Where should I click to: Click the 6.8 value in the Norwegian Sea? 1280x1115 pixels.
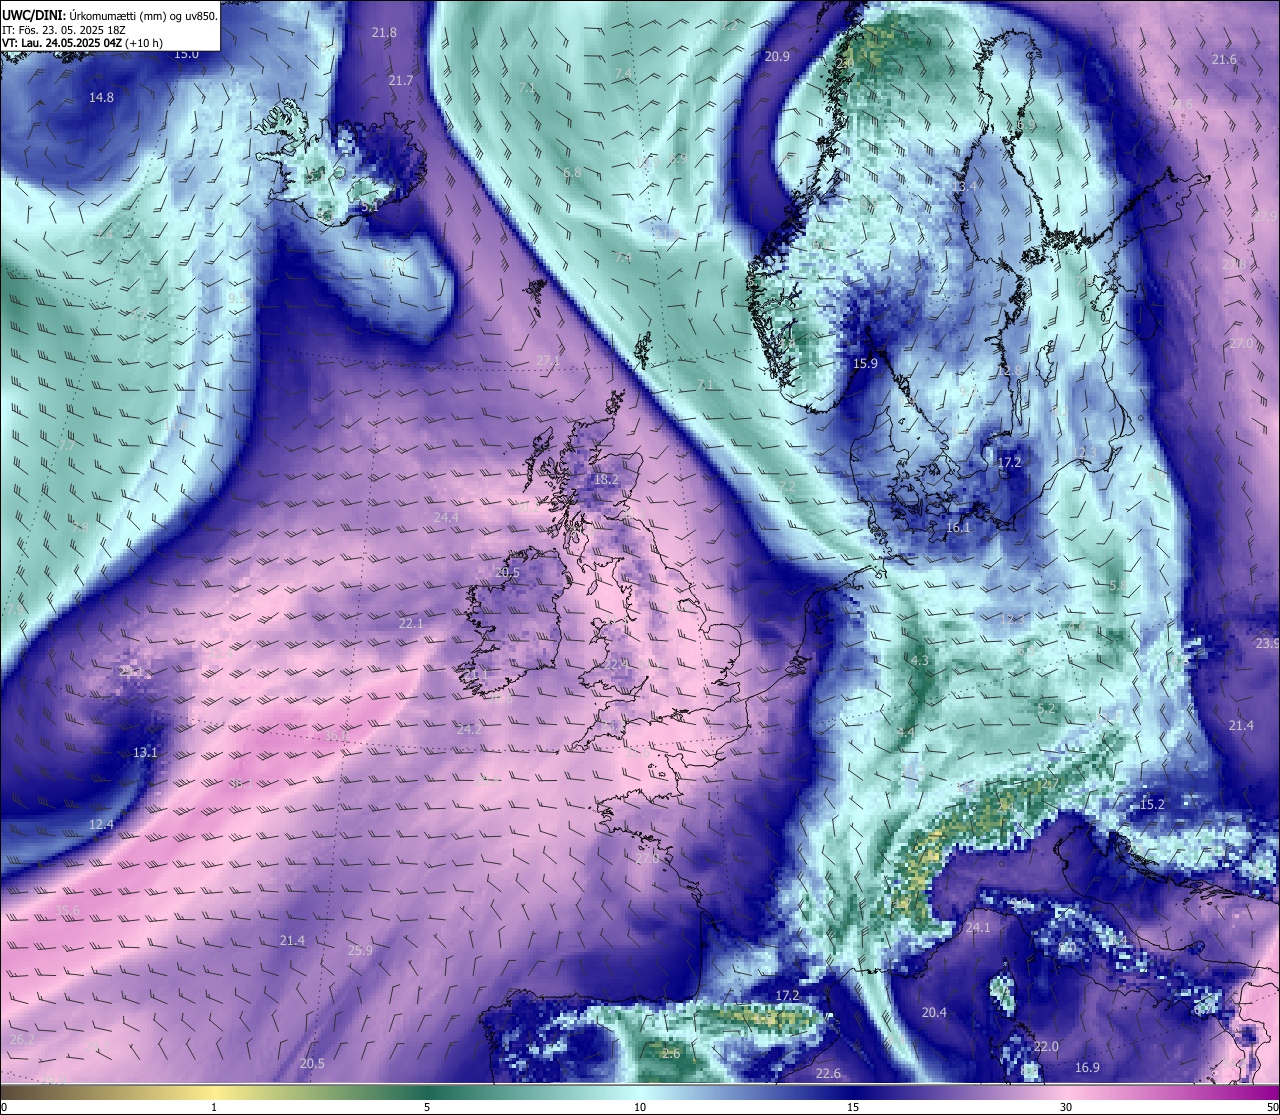tap(572, 173)
